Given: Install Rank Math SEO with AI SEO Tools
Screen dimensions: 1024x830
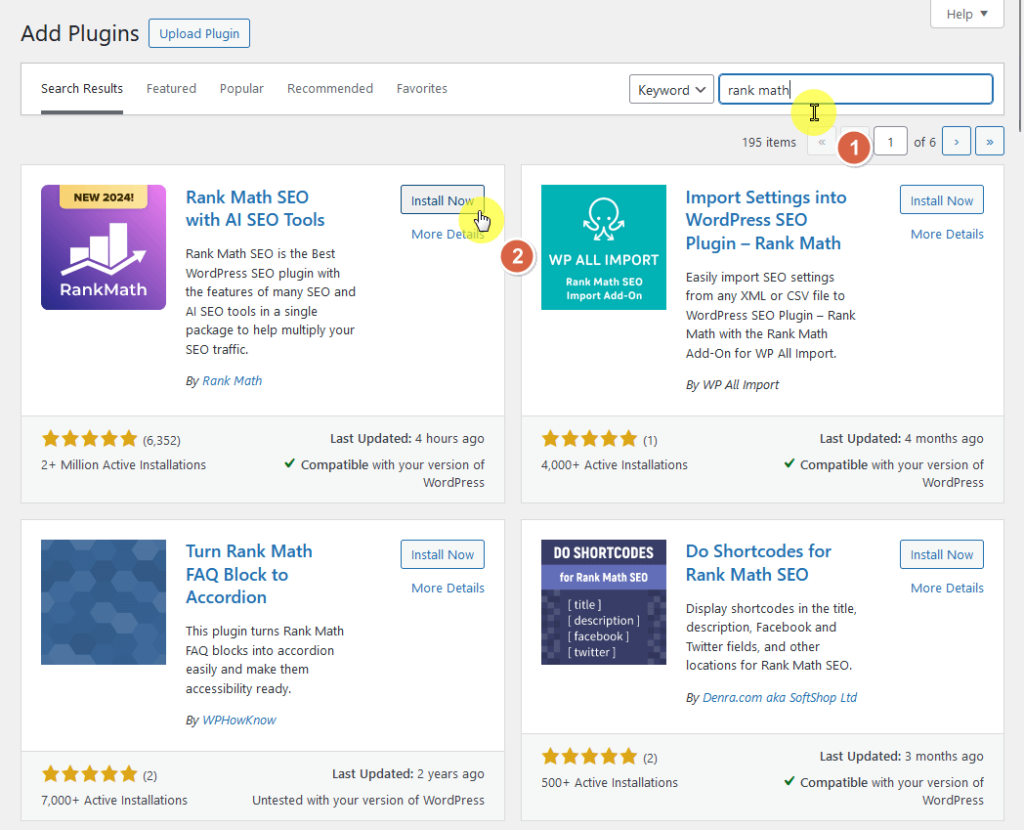Looking at the screenshot, I should click(x=442, y=200).
